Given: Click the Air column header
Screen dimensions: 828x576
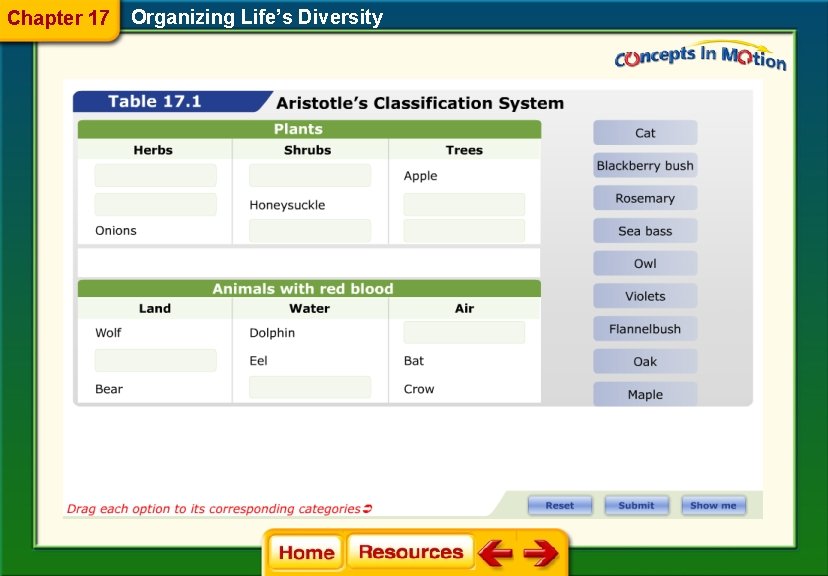Looking at the screenshot, I should point(464,308).
